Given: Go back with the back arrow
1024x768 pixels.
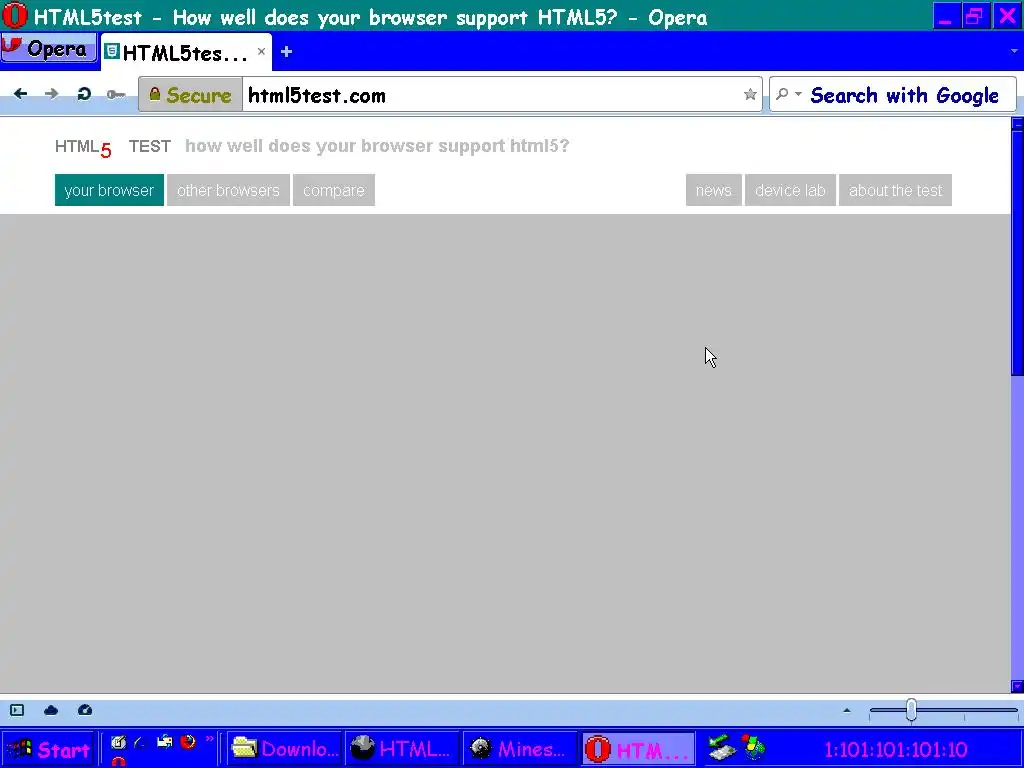Looking at the screenshot, I should click(20, 94).
